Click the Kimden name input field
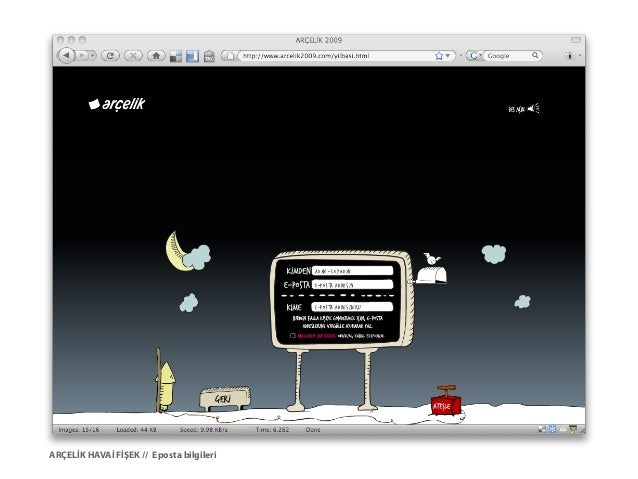 point(352,271)
